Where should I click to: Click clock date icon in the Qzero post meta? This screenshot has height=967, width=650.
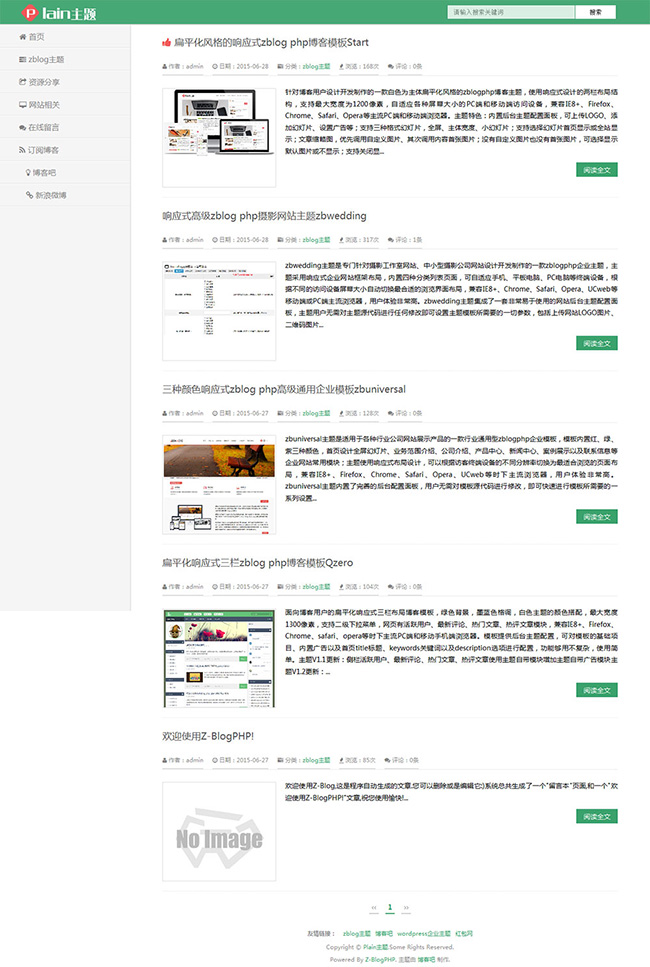[x=215, y=586]
